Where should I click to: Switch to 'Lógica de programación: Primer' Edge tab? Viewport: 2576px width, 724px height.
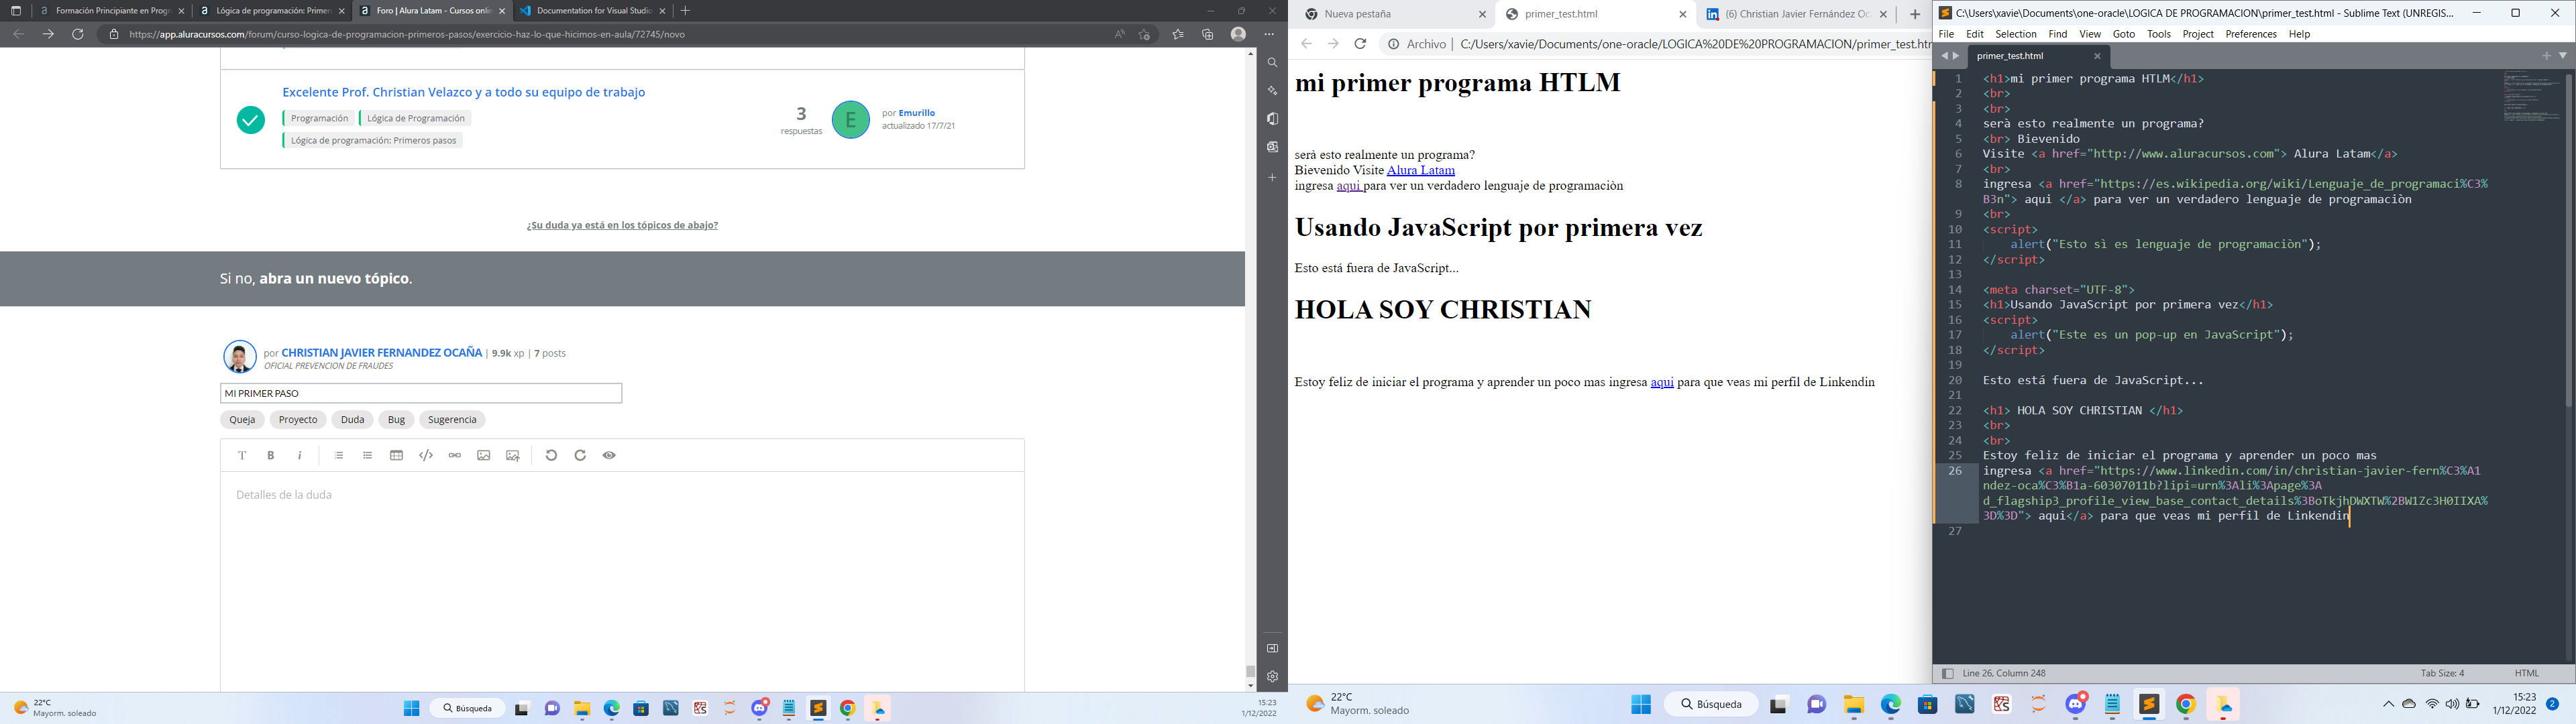click(x=272, y=11)
